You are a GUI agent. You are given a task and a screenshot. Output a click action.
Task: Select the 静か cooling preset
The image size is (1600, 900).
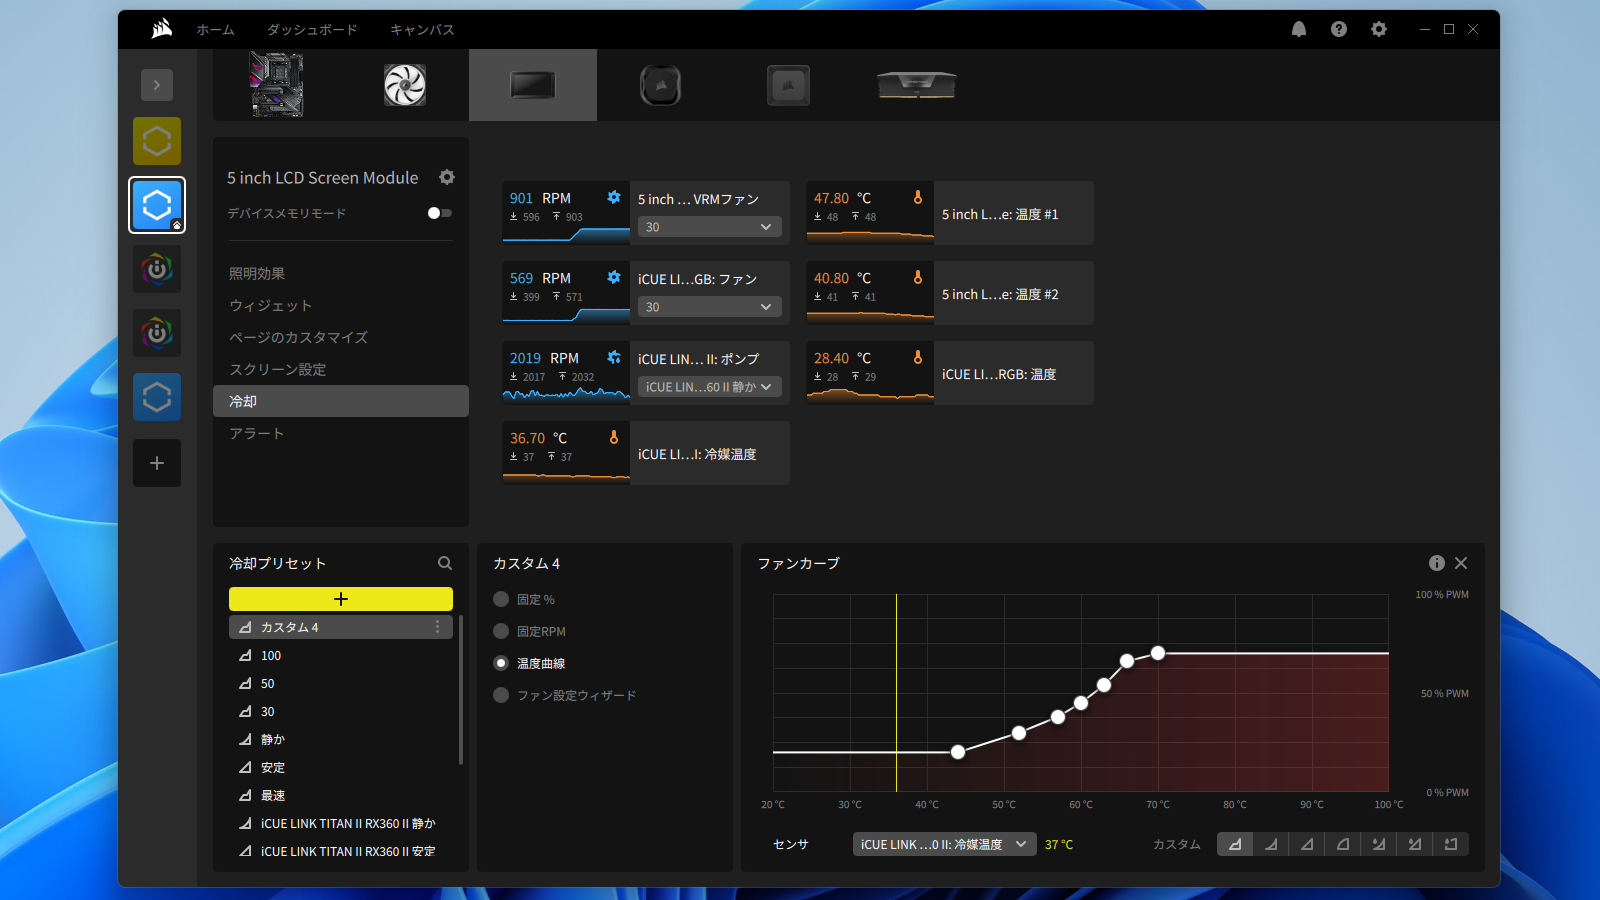coord(341,739)
